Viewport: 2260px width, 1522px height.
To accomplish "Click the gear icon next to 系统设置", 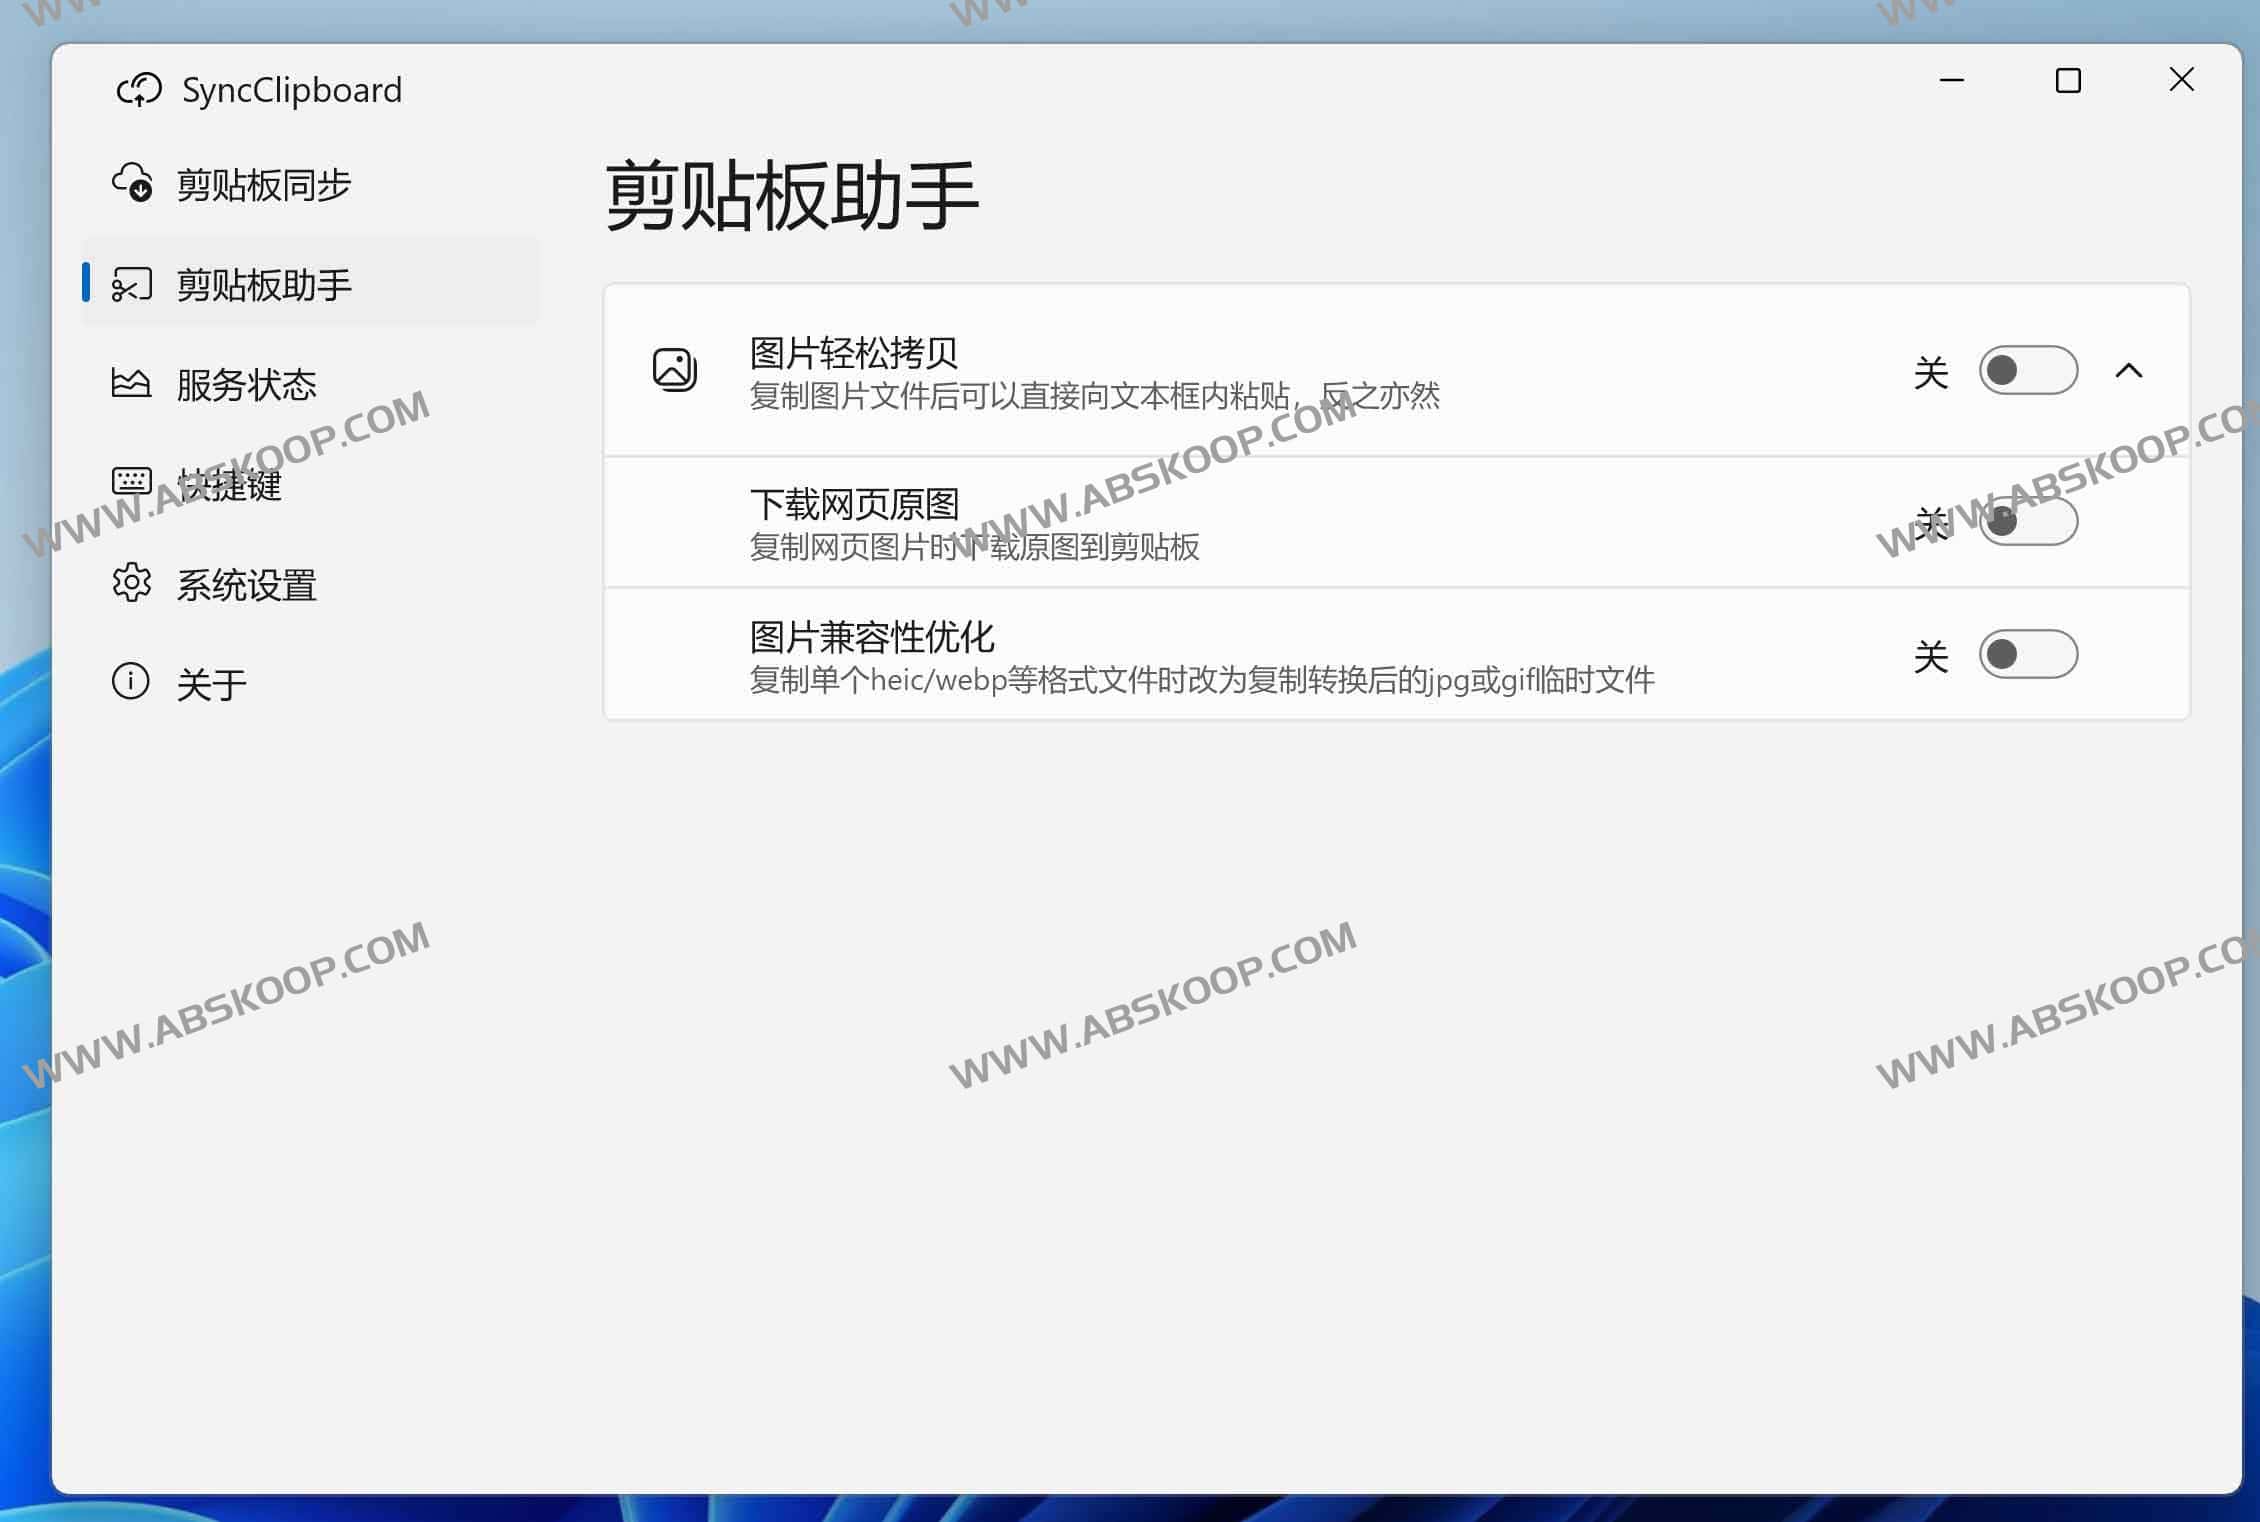I will click(x=131, y=585).
